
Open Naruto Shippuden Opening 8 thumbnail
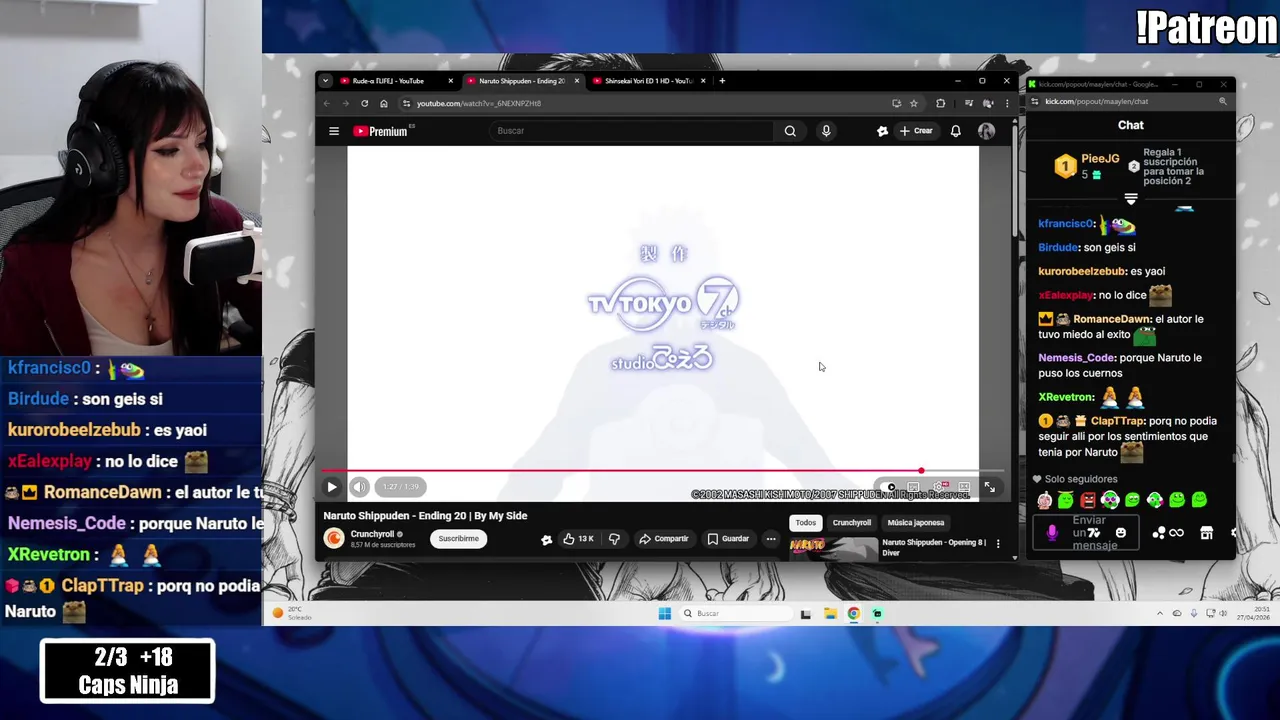(x=833, y=547)
